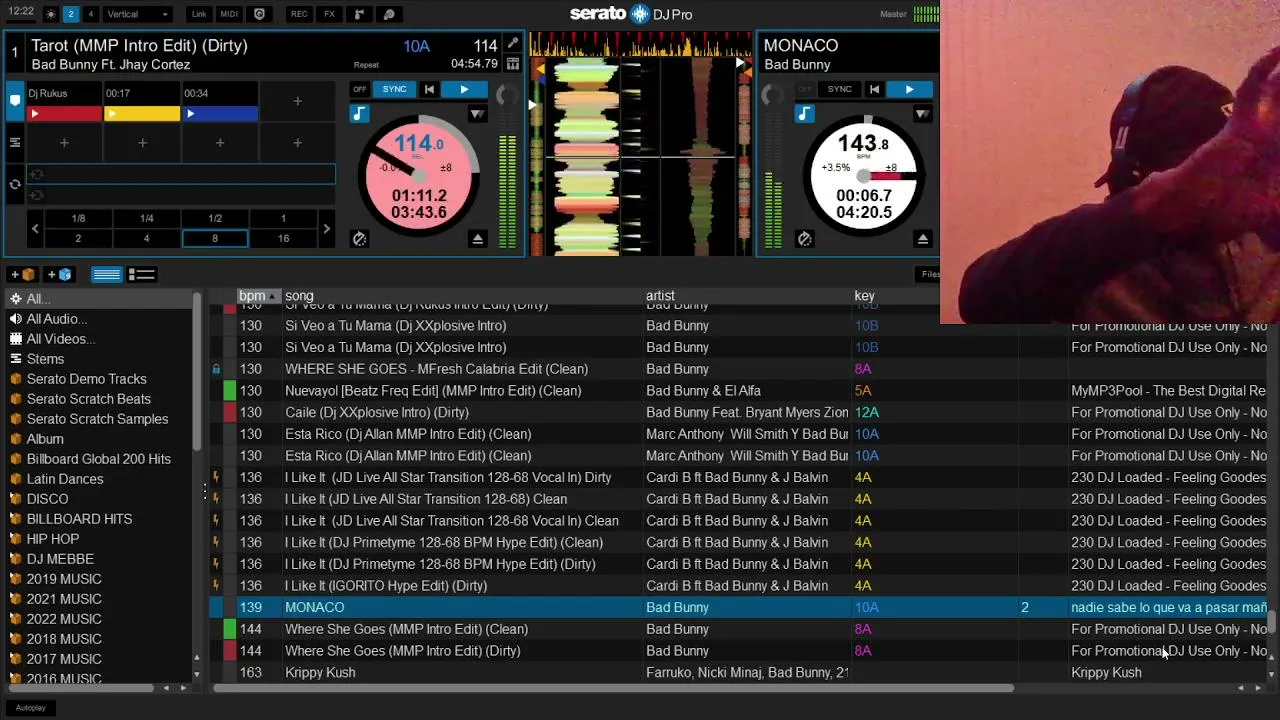1280x720 pixels.
Task: Show previous loop sizes on deck 1
Action: 35,229
